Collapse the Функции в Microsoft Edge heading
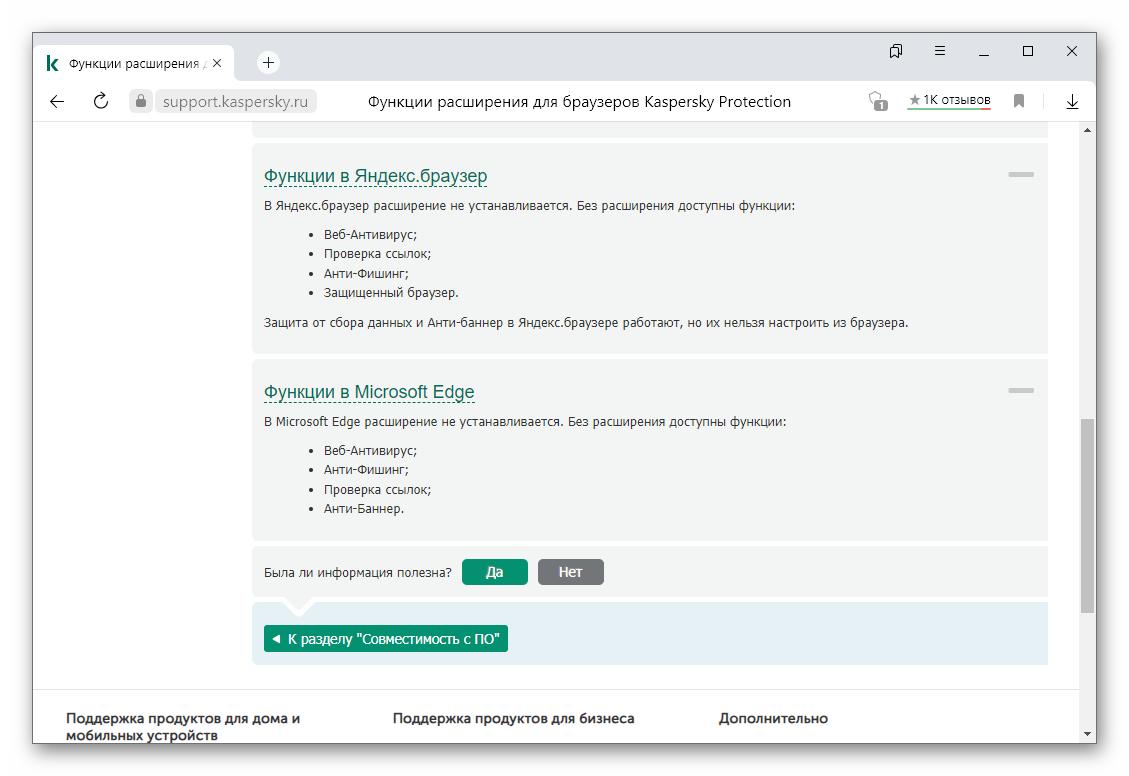This screenshot has height=776, width=1129. coord(369,392)
